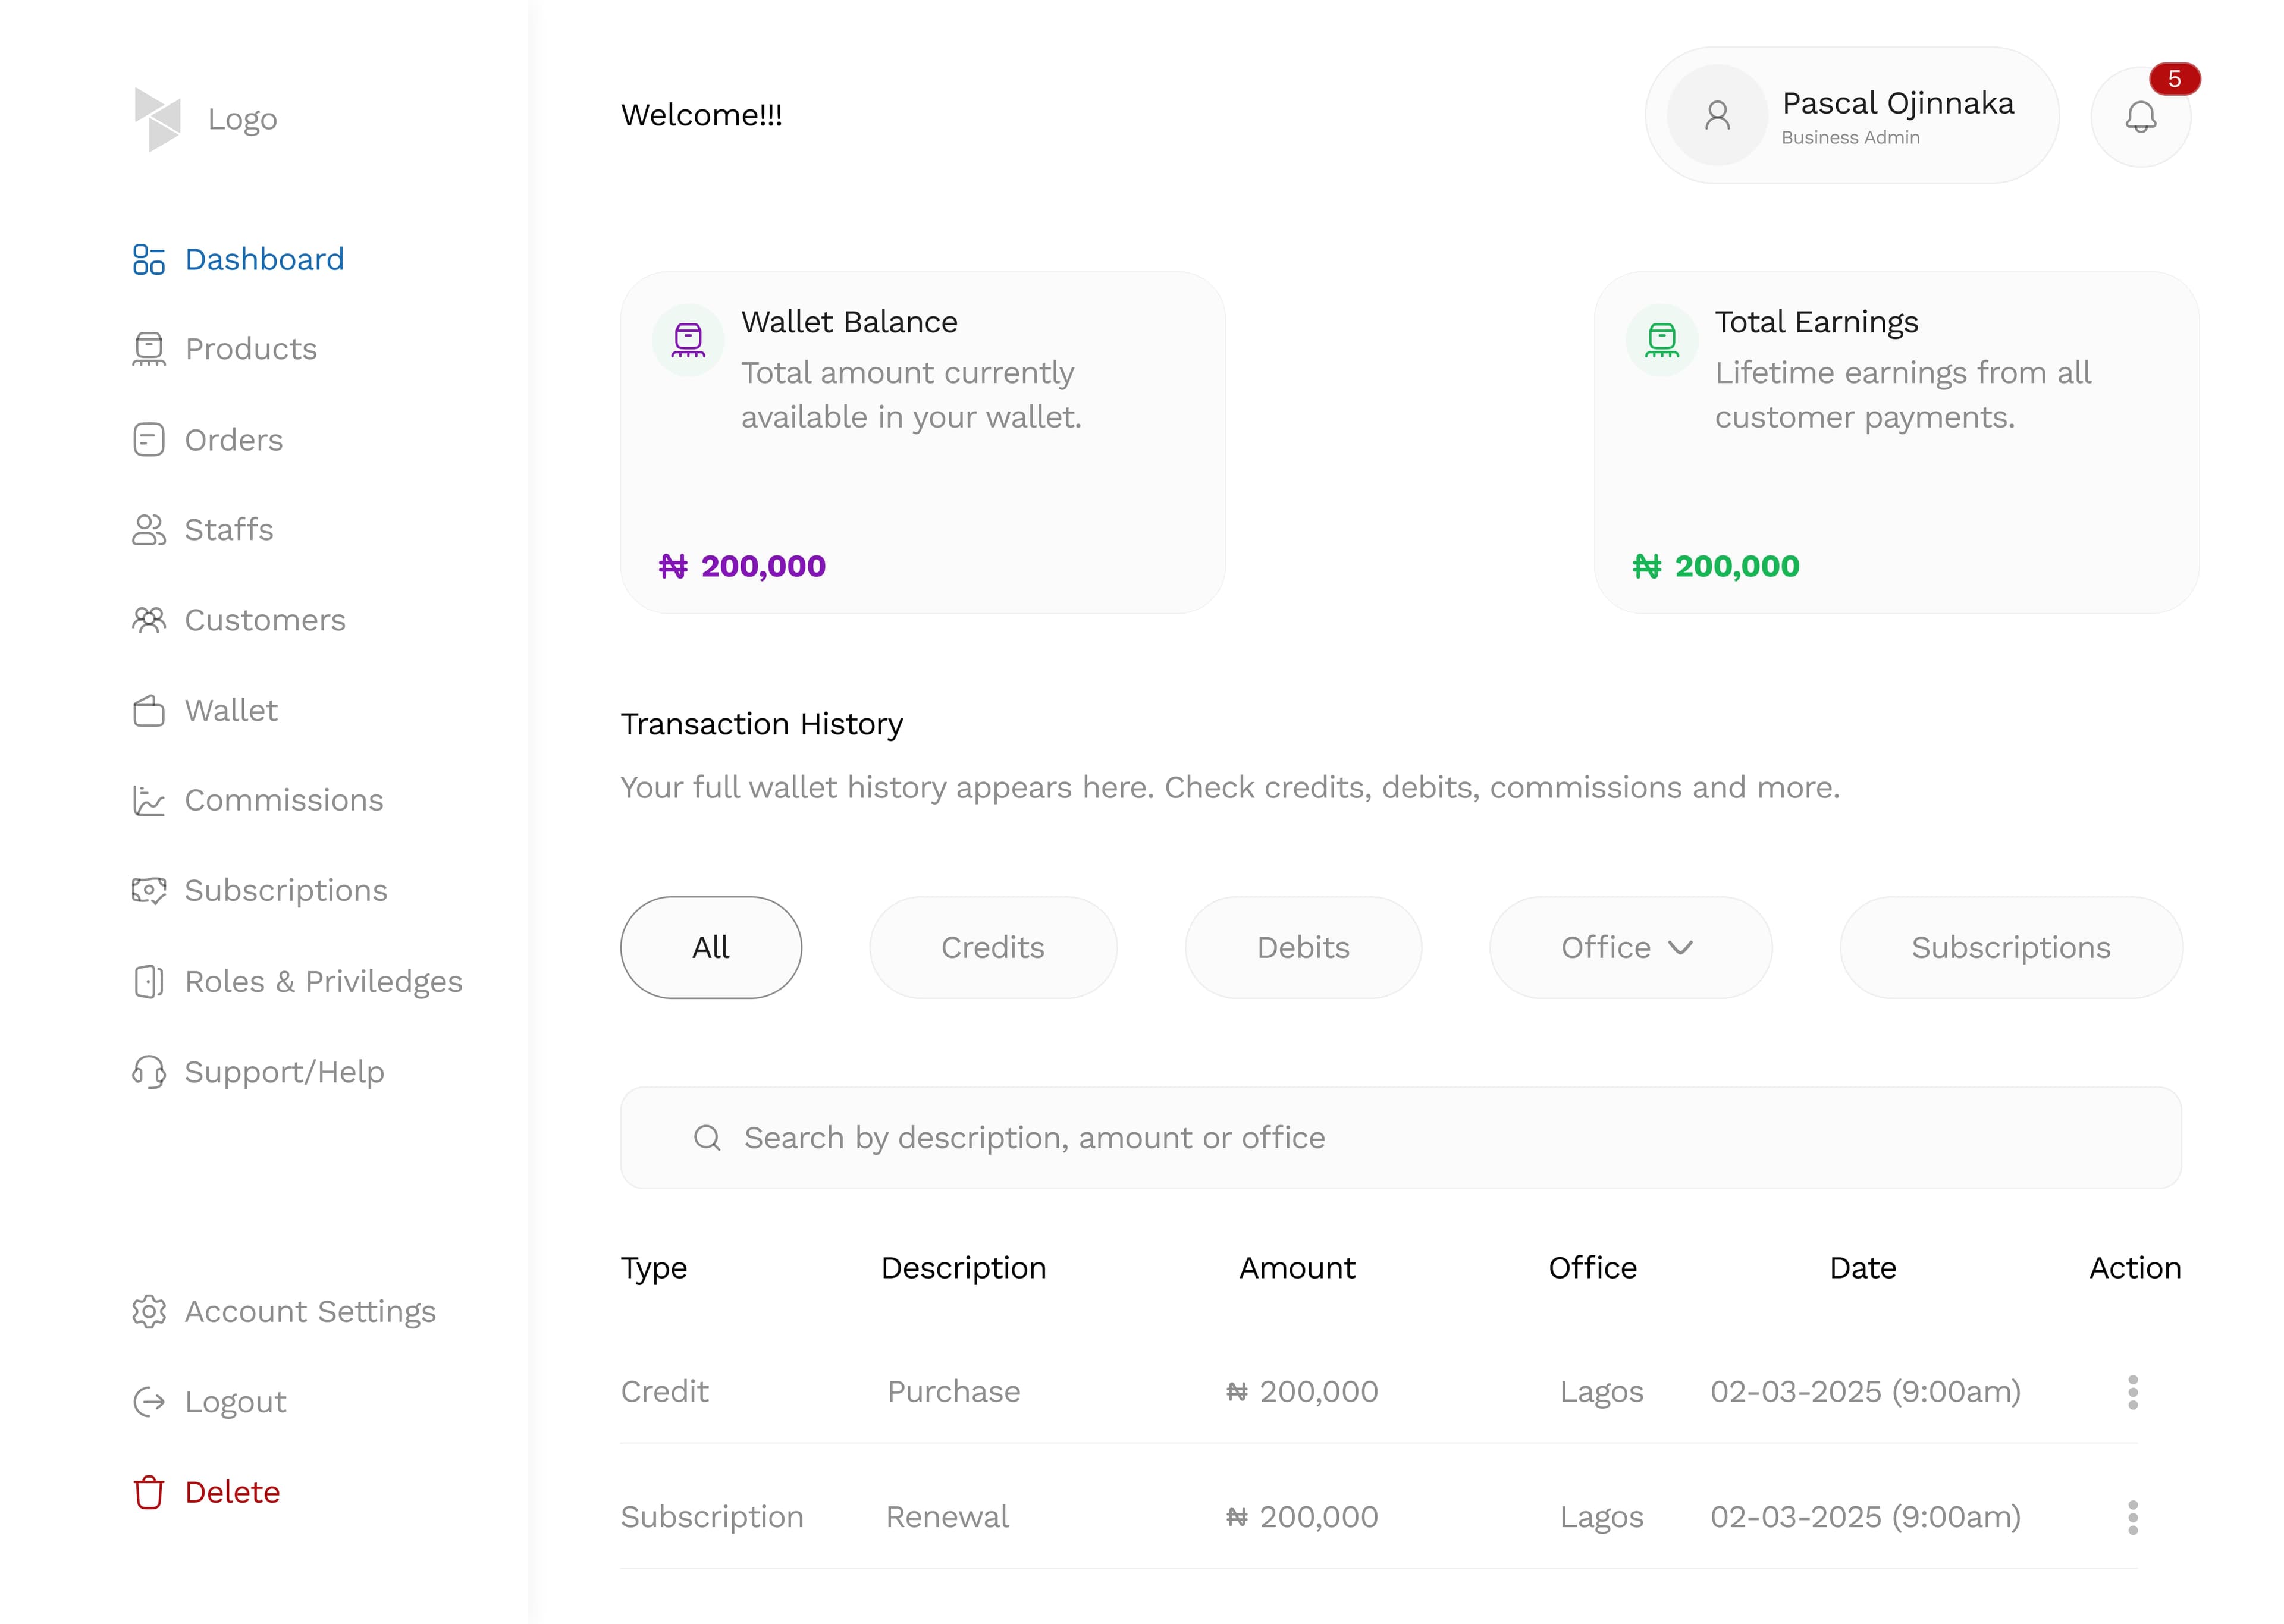Click the Business Admin role label
2284x1624 pixels.
(x=1850, y=138)
